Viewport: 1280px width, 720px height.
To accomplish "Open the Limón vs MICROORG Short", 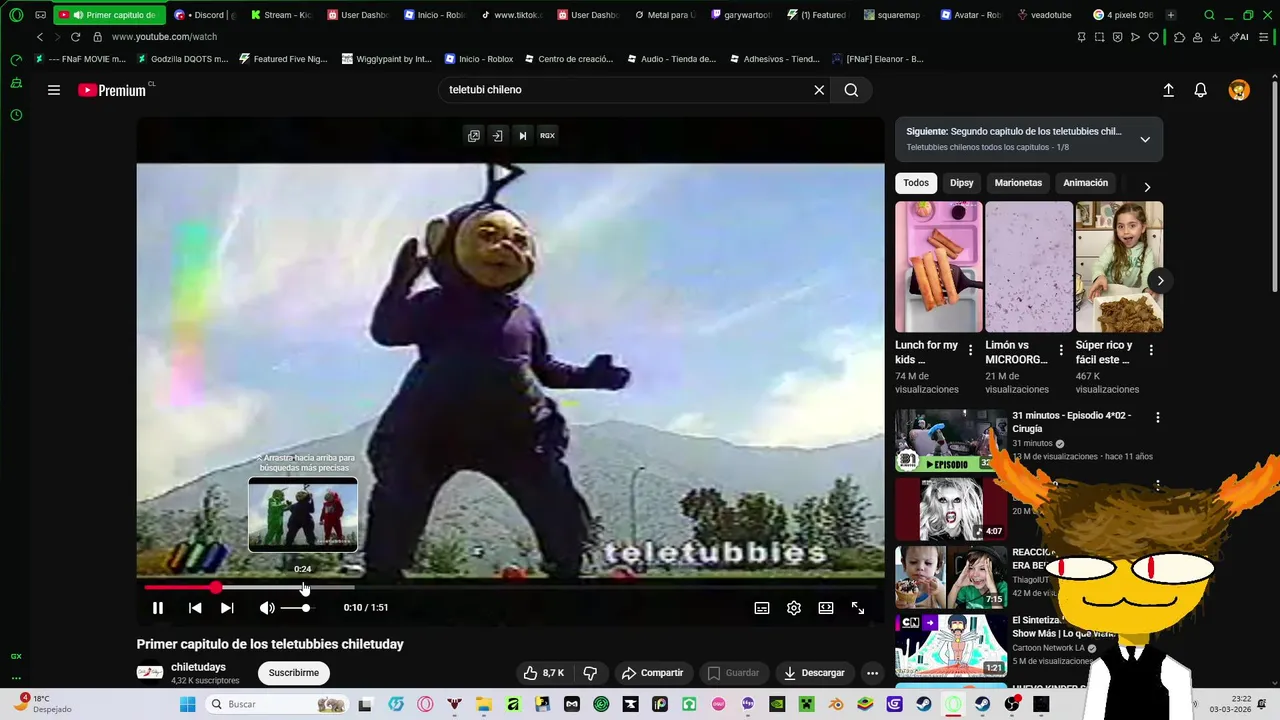I will point(1028,267).
